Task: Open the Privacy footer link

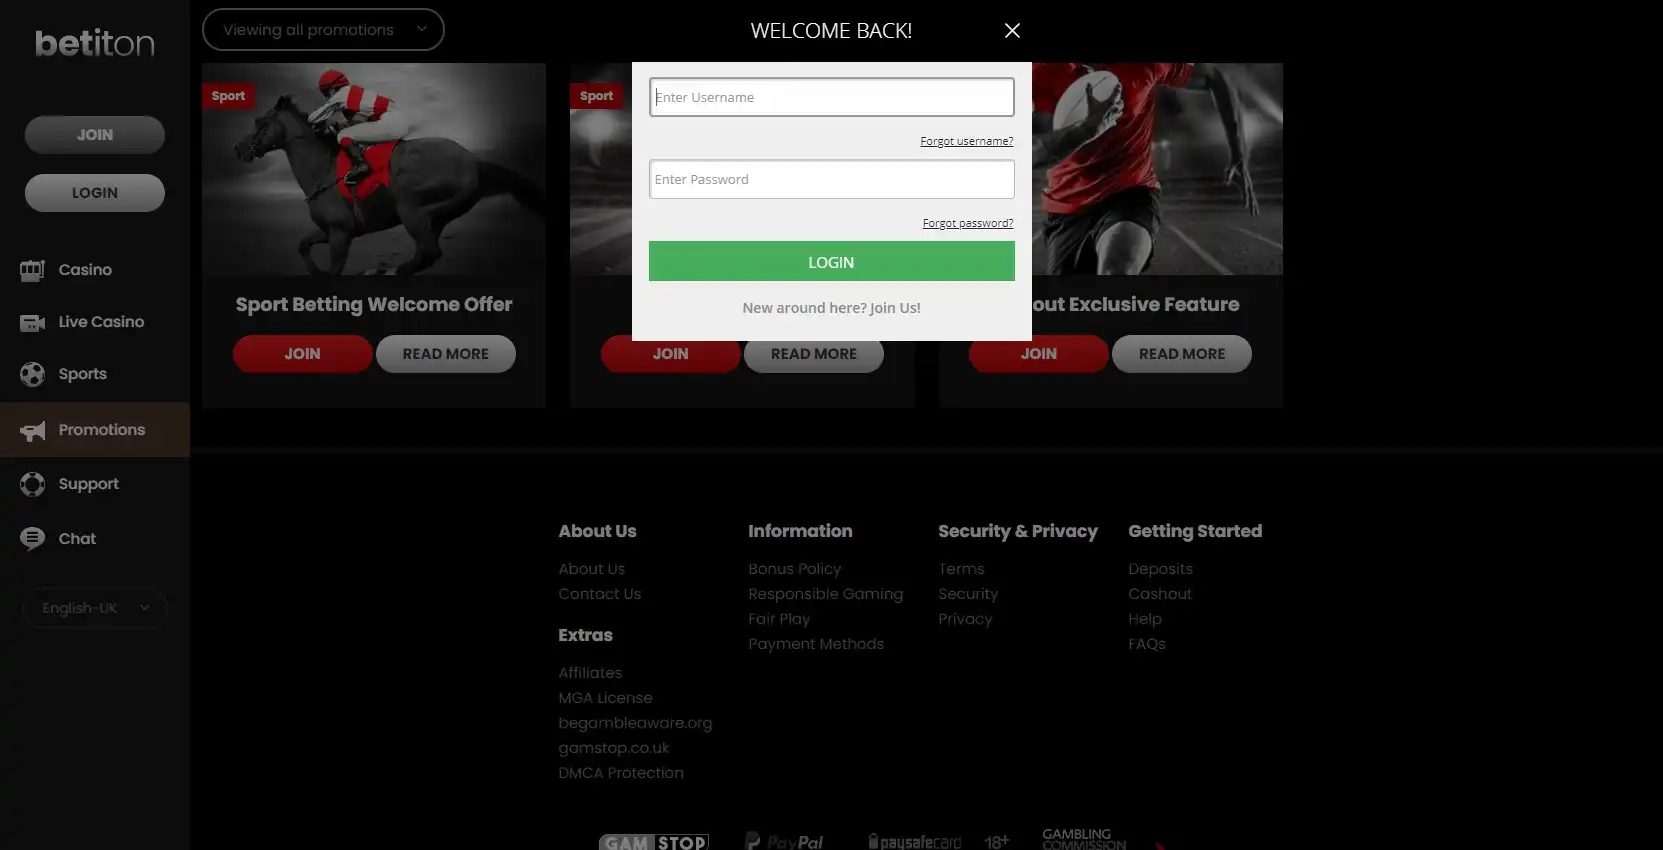Action: click(965, 619)
